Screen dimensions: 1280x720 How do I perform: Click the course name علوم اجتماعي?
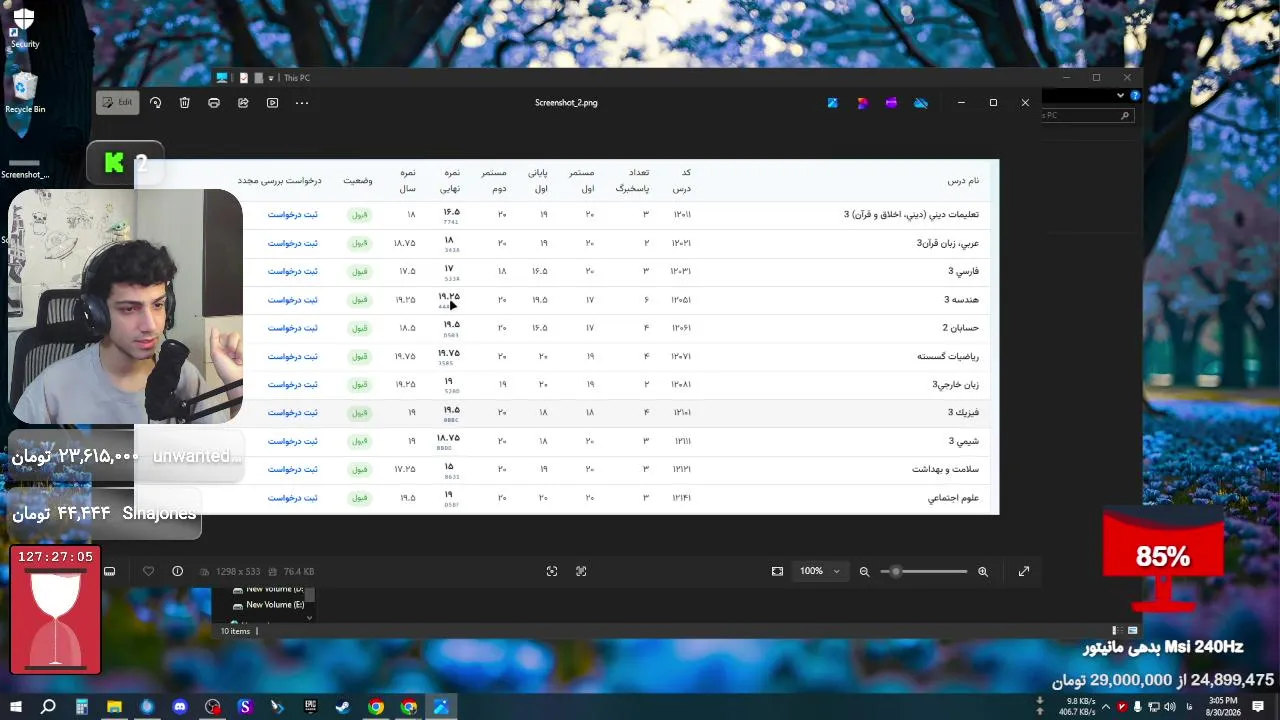[953, 498]
